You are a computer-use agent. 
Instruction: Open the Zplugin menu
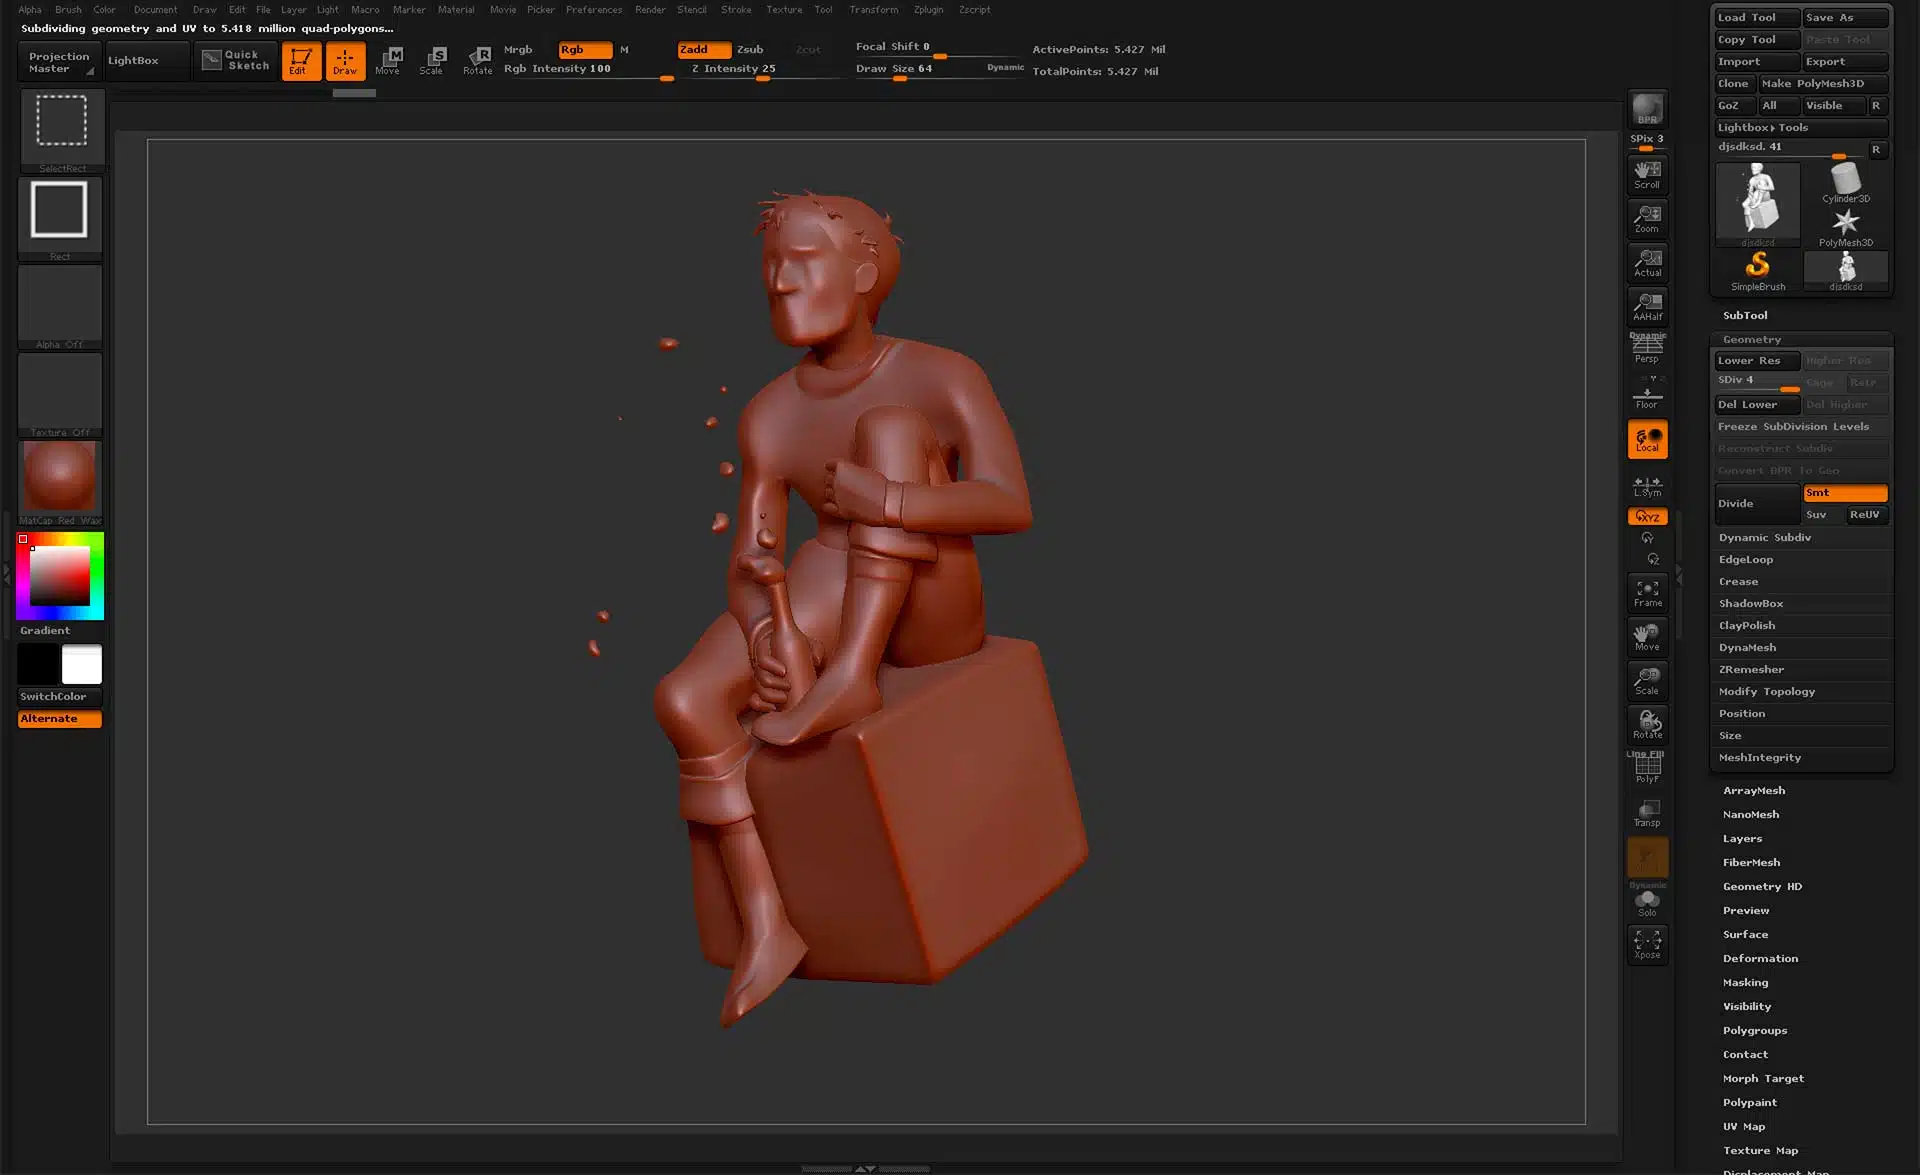(x=928, y=10)
